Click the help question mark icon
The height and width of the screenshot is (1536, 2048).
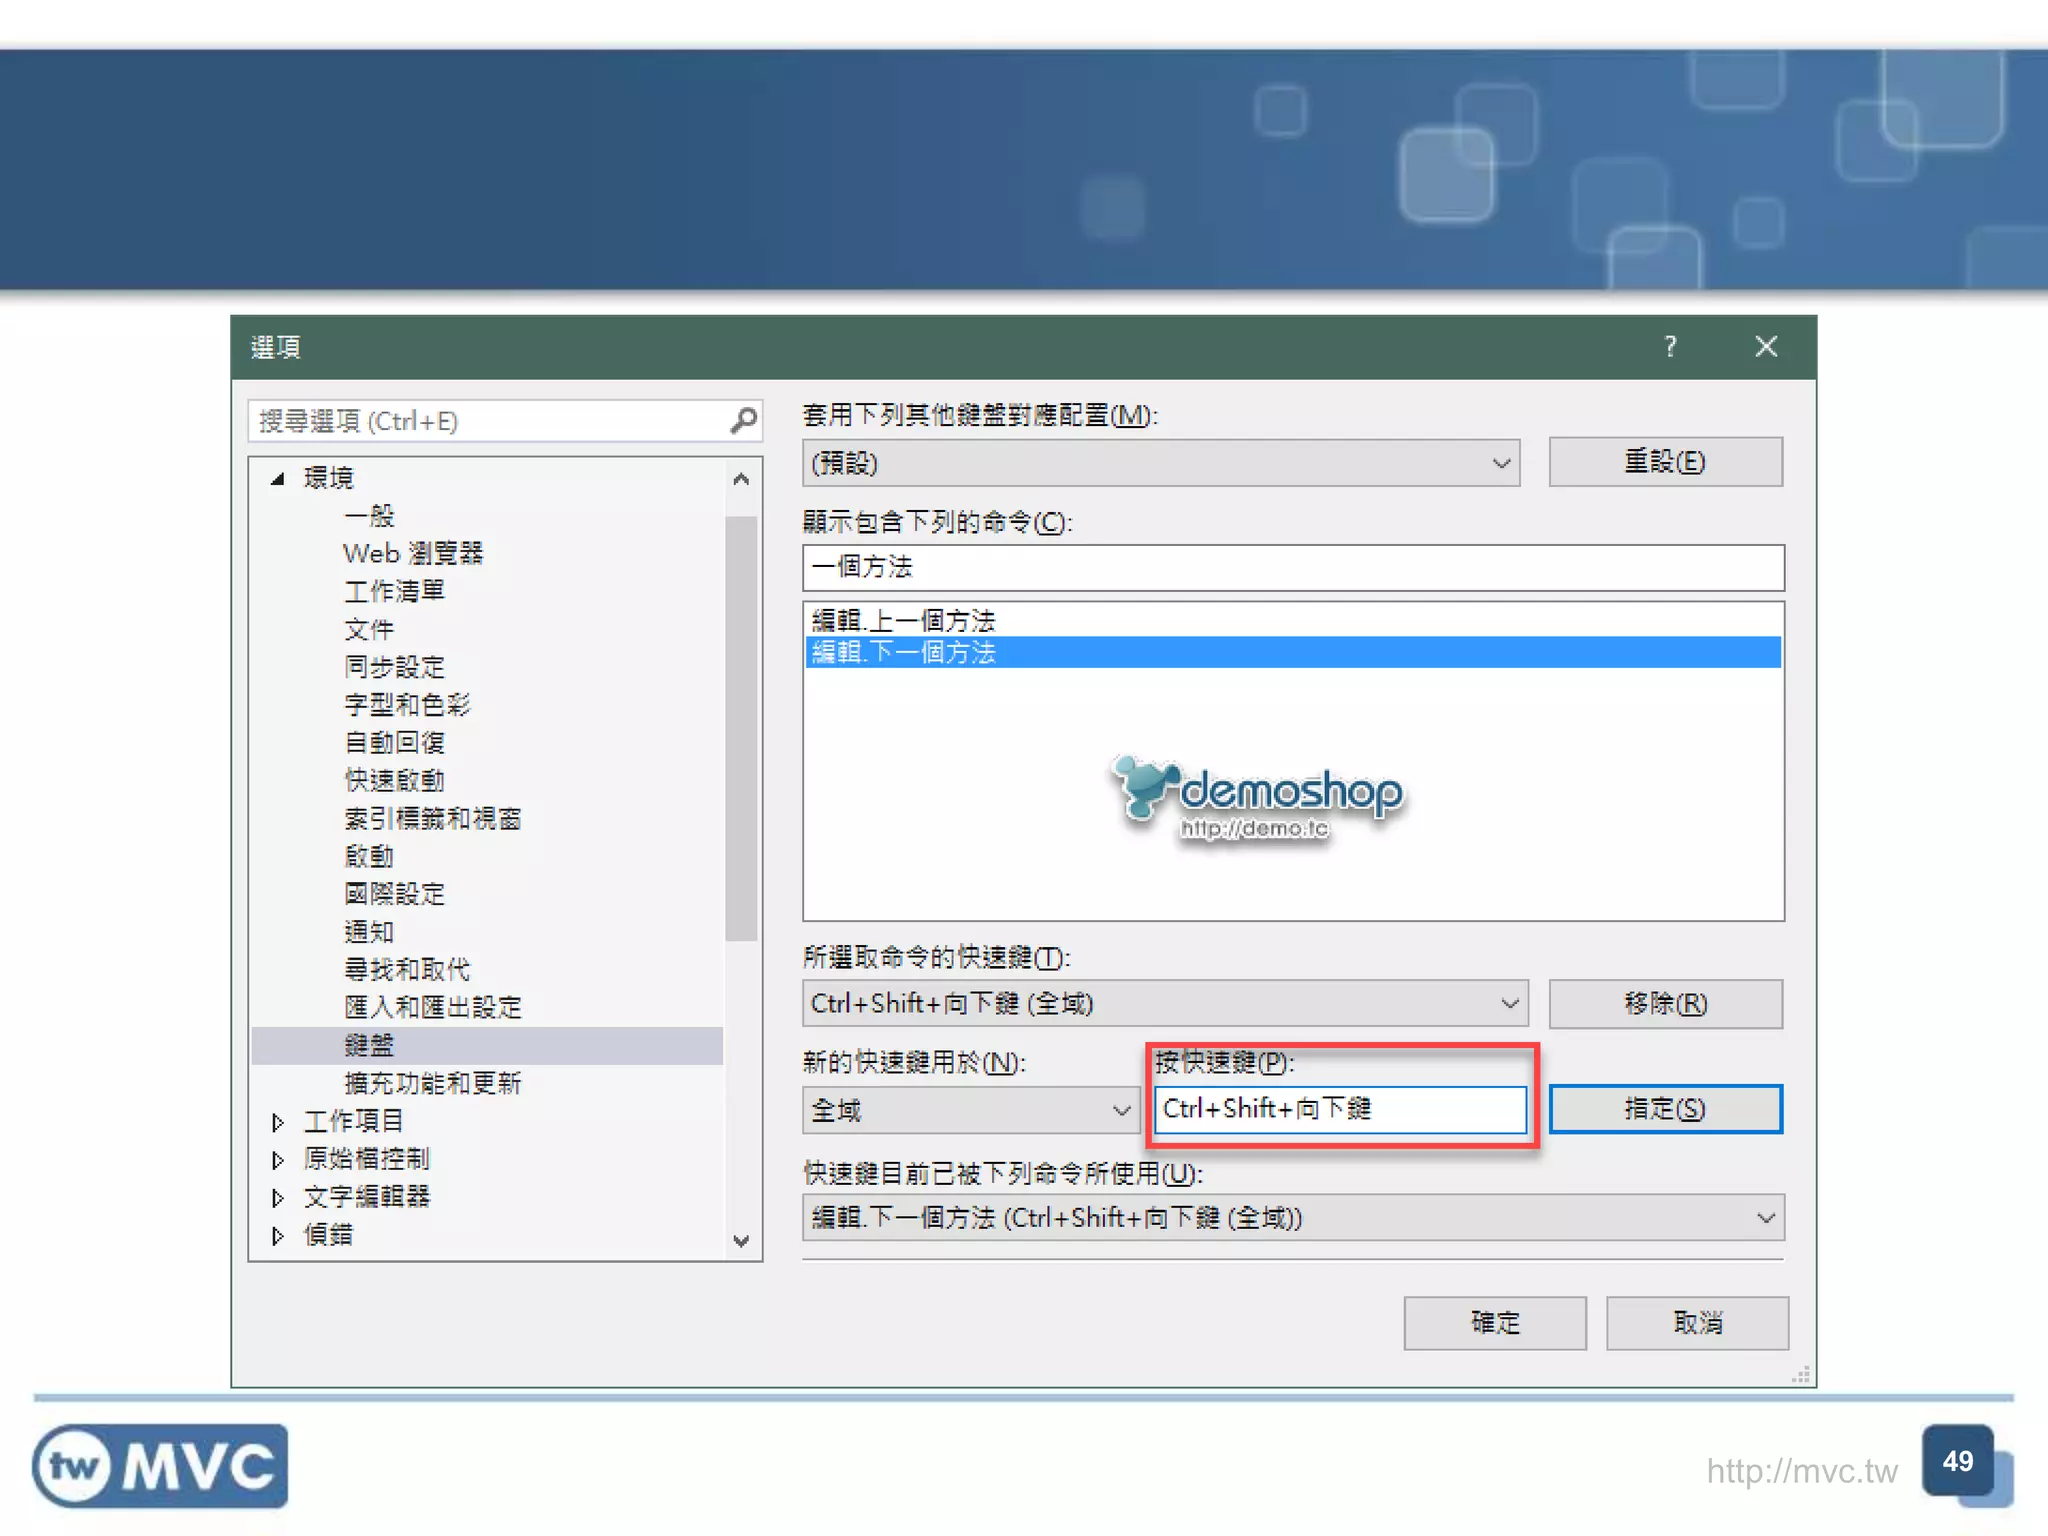tap(1670, 346)
